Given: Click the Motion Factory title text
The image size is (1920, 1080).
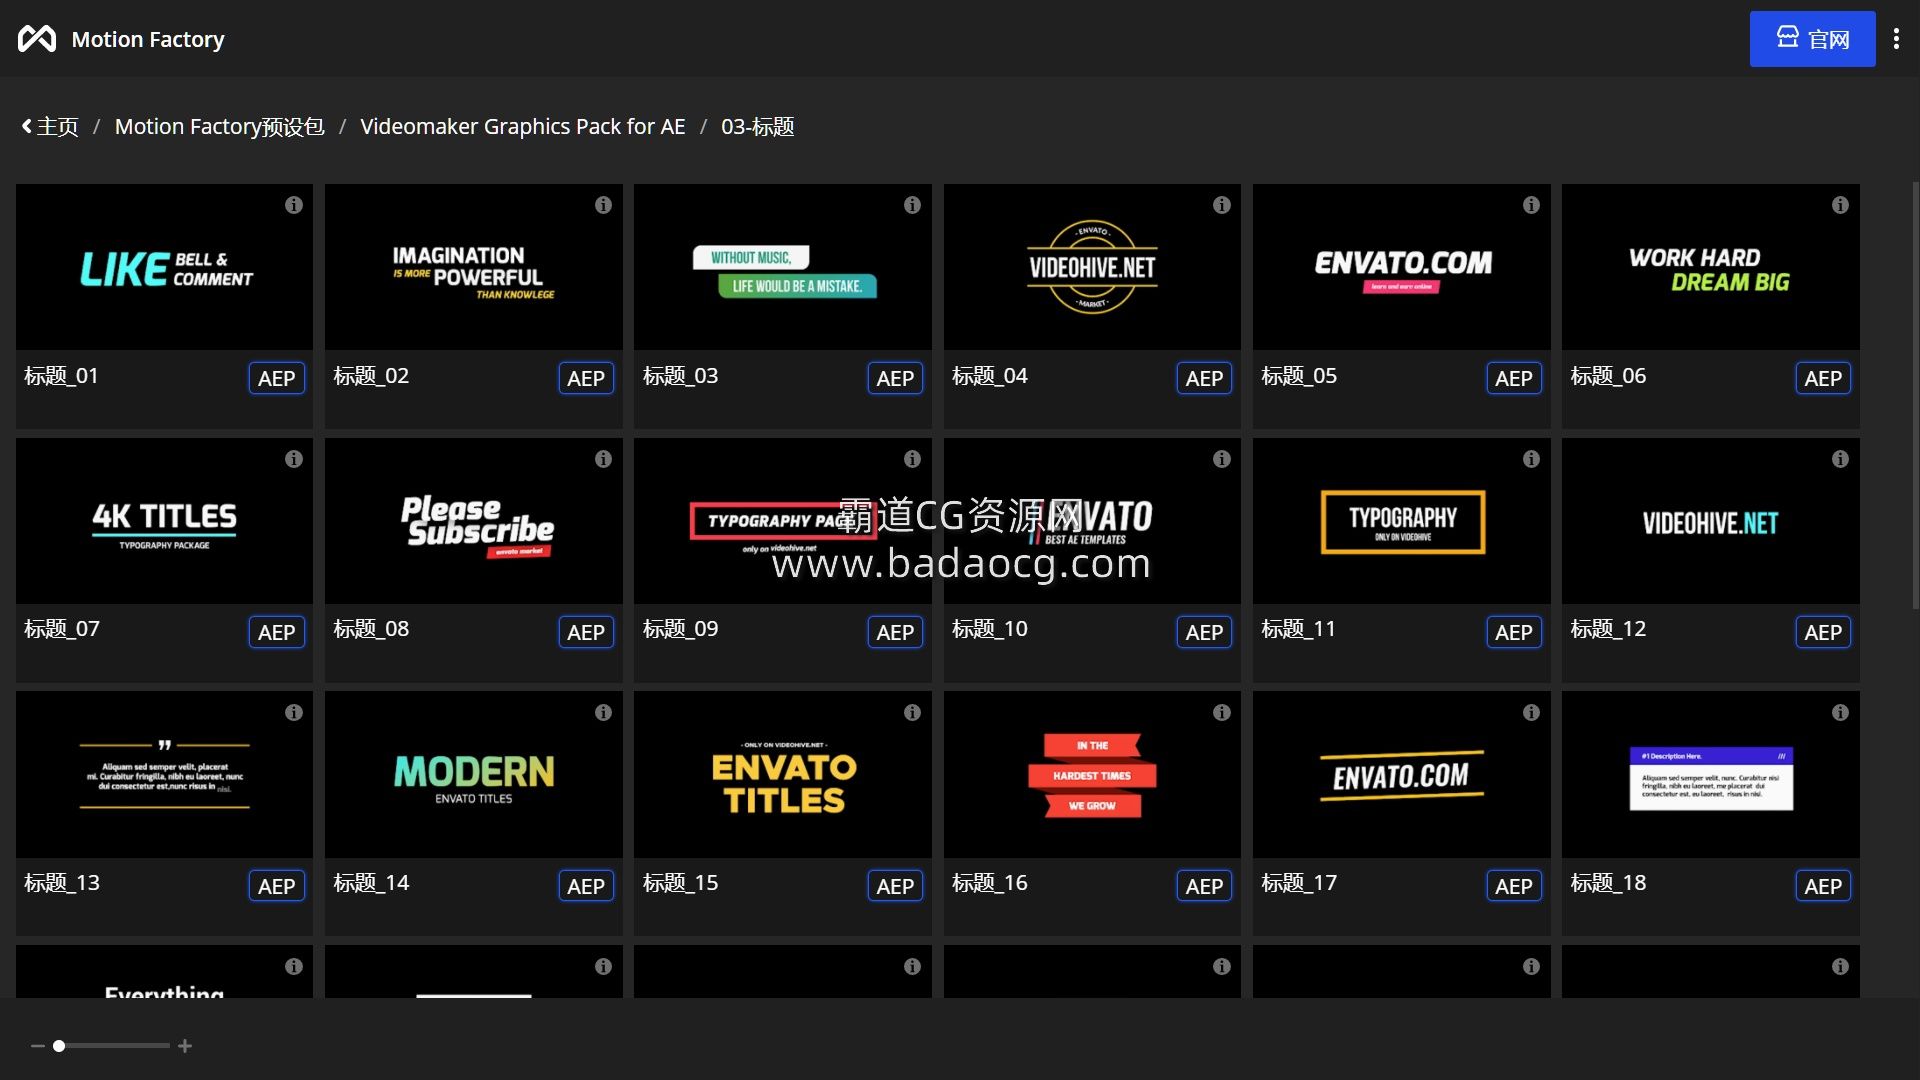Looking at the screenshot, I should [148, 39].
